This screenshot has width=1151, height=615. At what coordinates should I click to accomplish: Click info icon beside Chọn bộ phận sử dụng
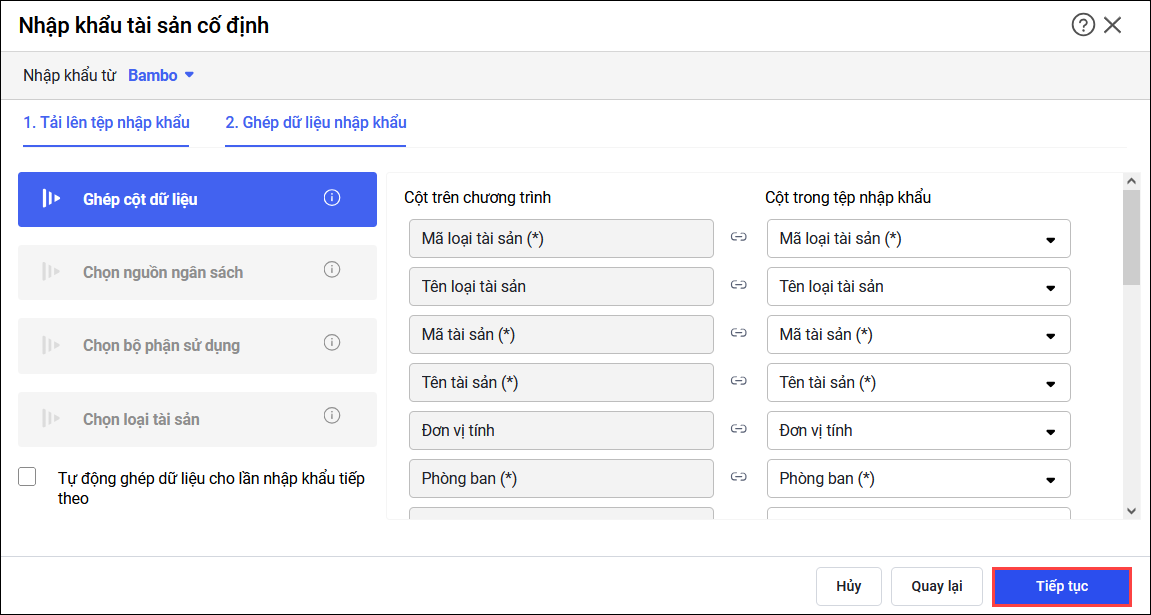coord(332,343)
